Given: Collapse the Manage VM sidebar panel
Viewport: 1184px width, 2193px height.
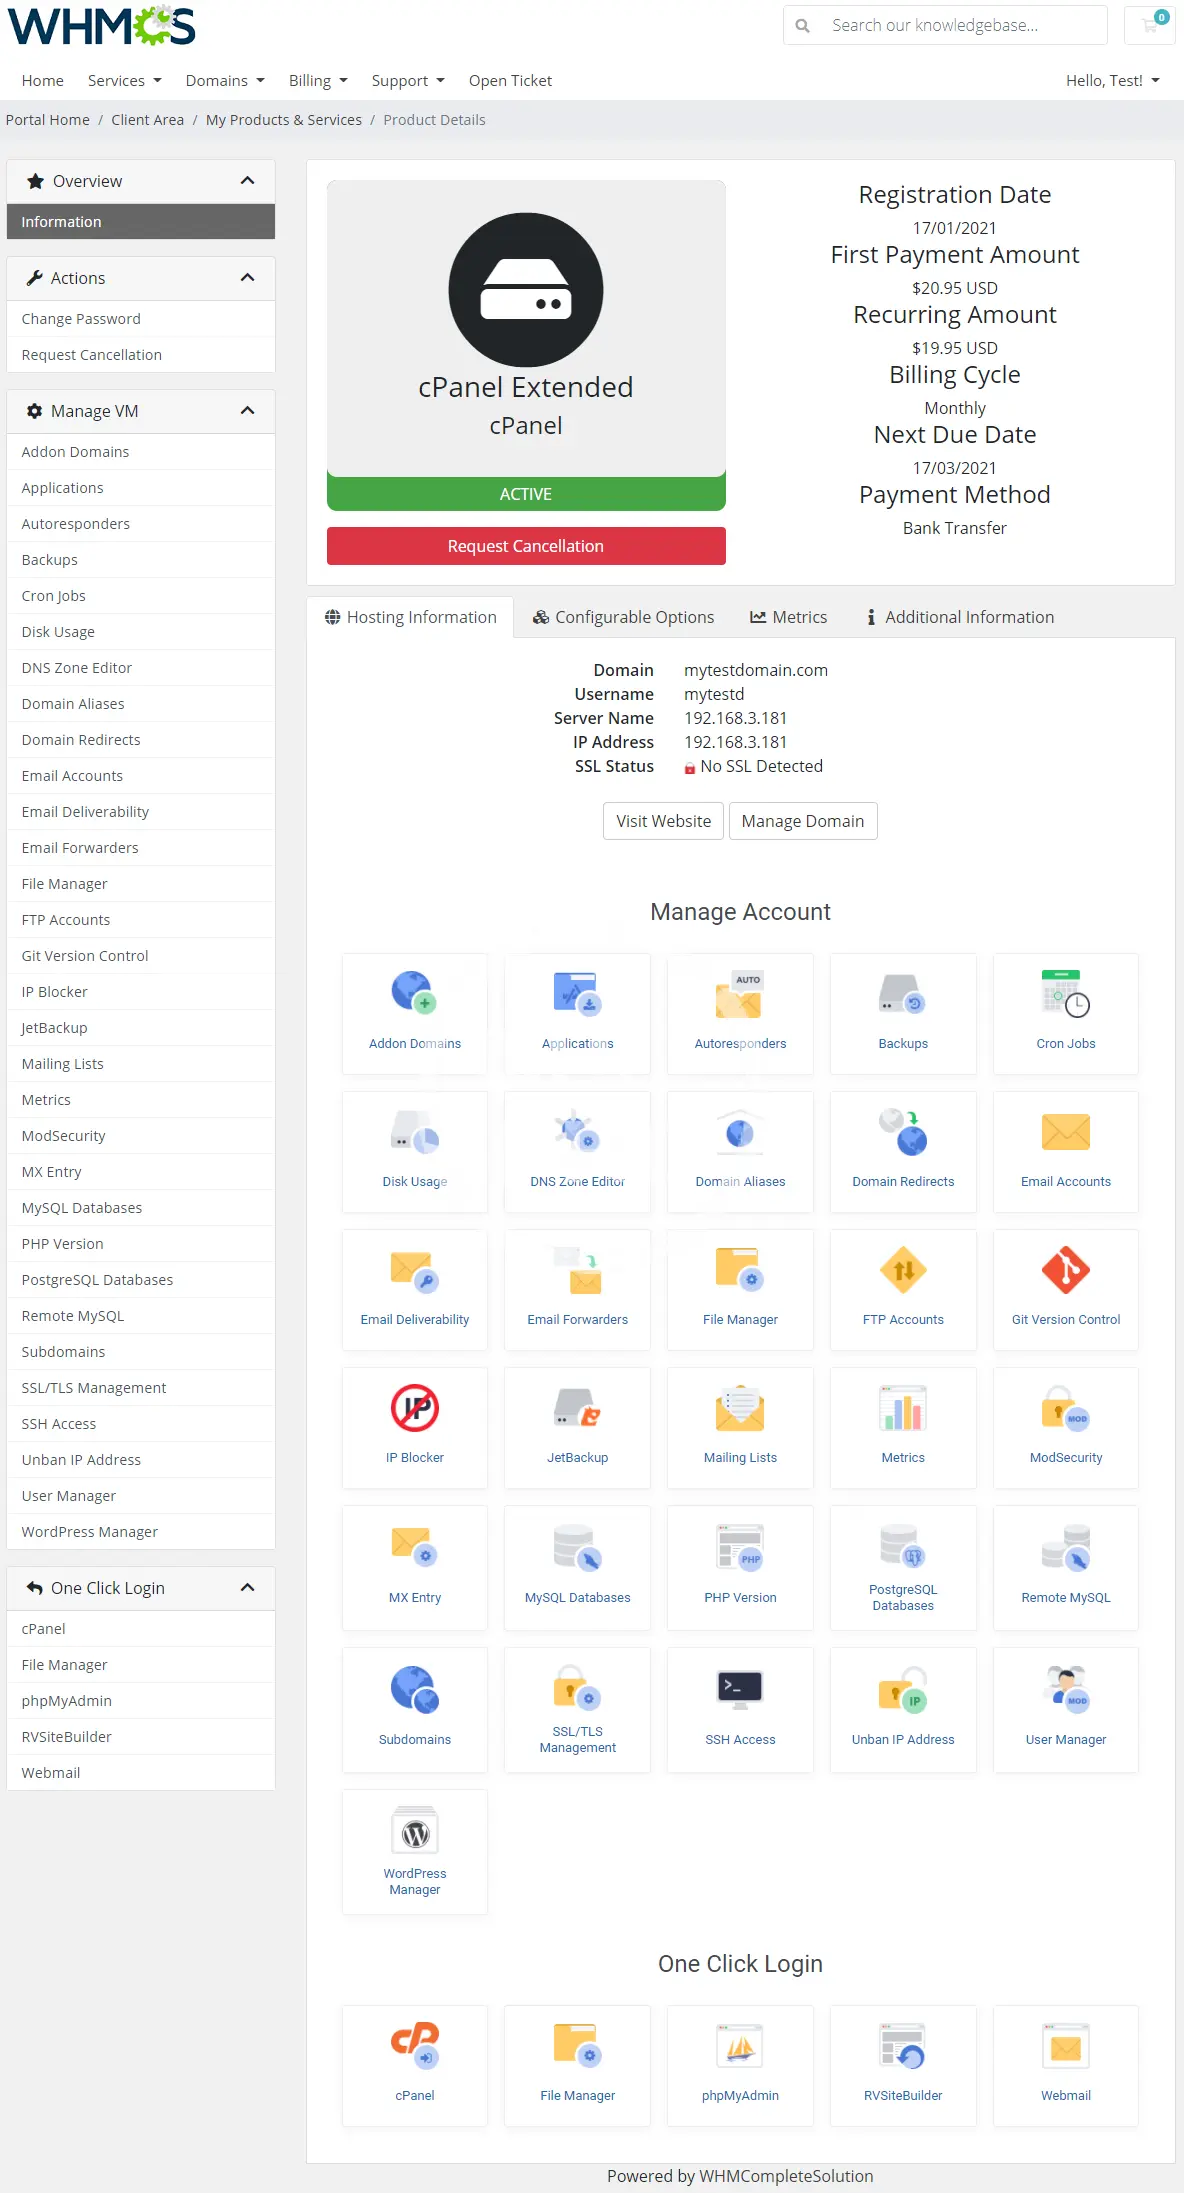Looking at the screenshot, I should pos(247,411).
